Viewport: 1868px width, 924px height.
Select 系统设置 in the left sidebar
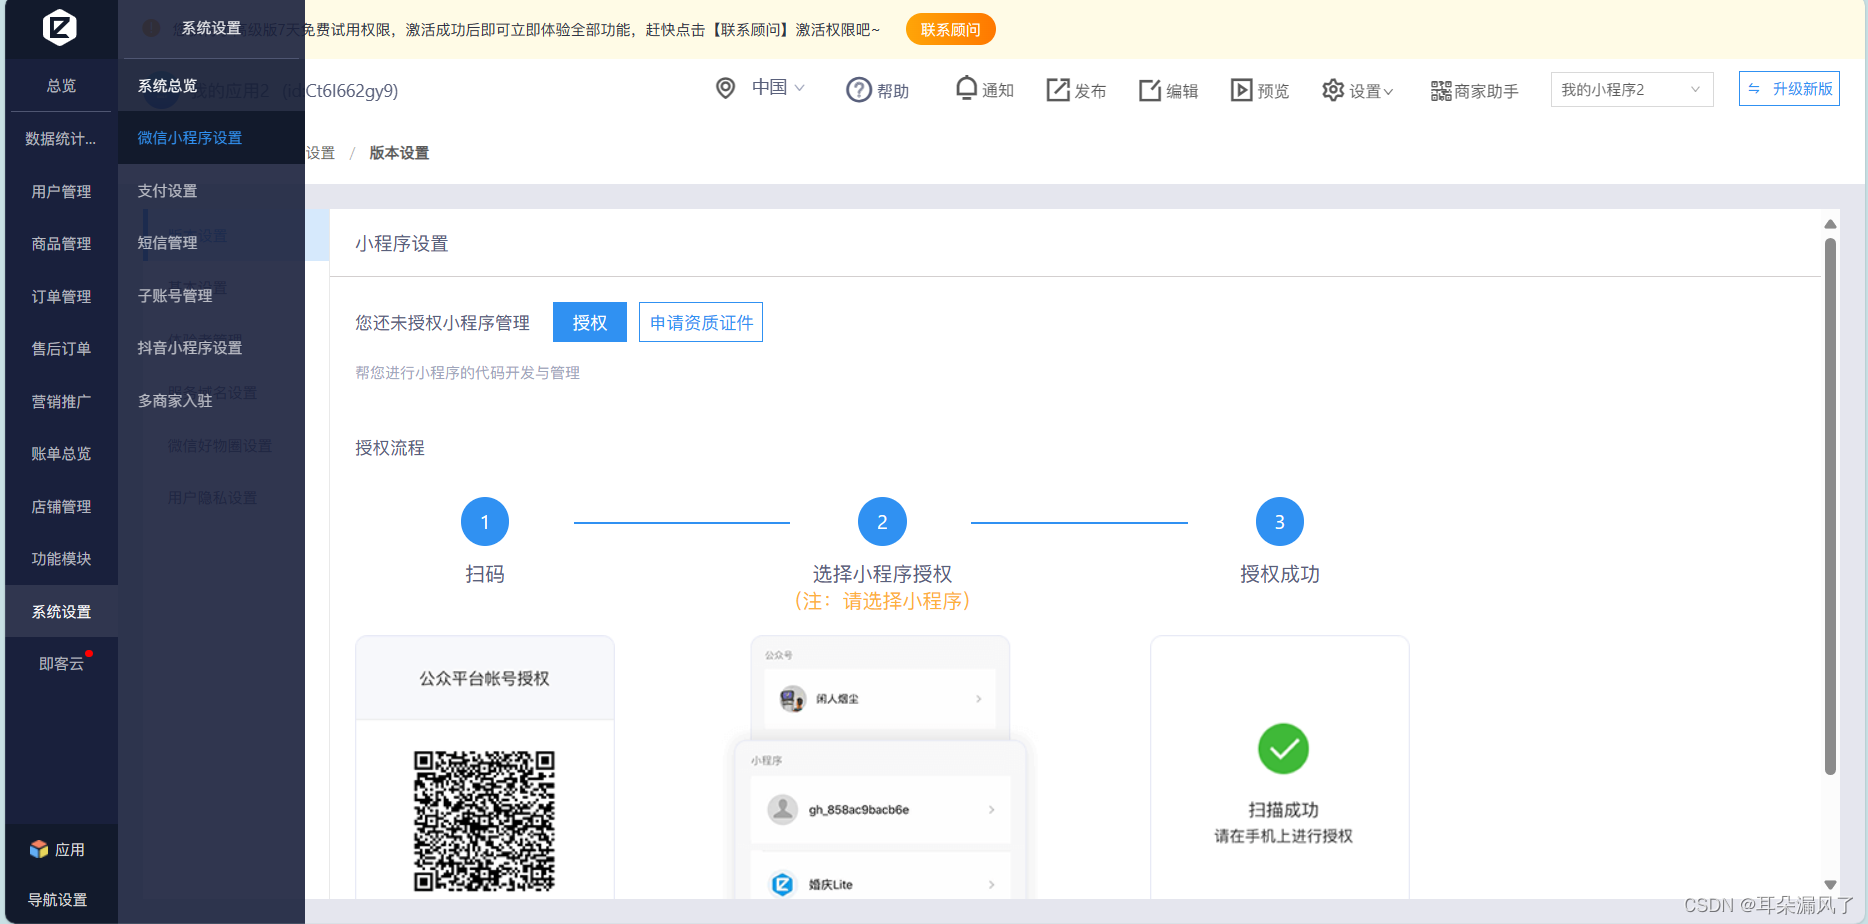[x=61, y=612]
